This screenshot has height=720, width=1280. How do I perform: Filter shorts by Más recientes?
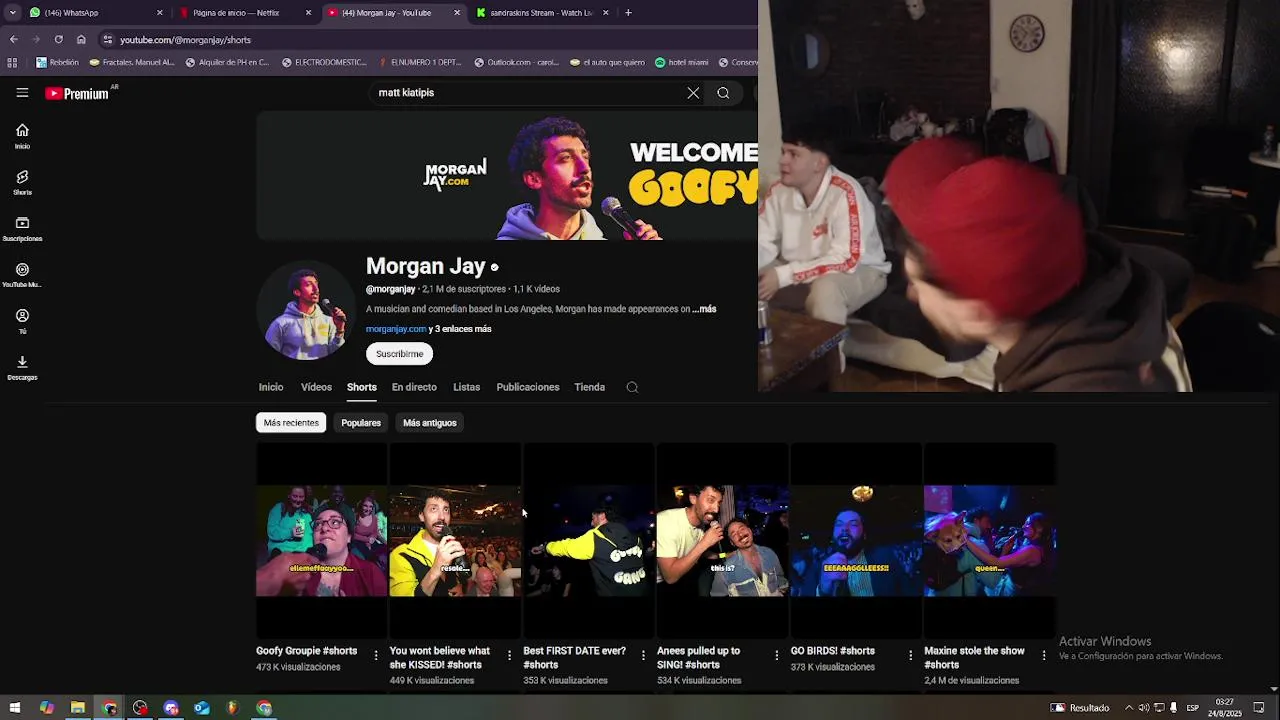tap(291, 423)
